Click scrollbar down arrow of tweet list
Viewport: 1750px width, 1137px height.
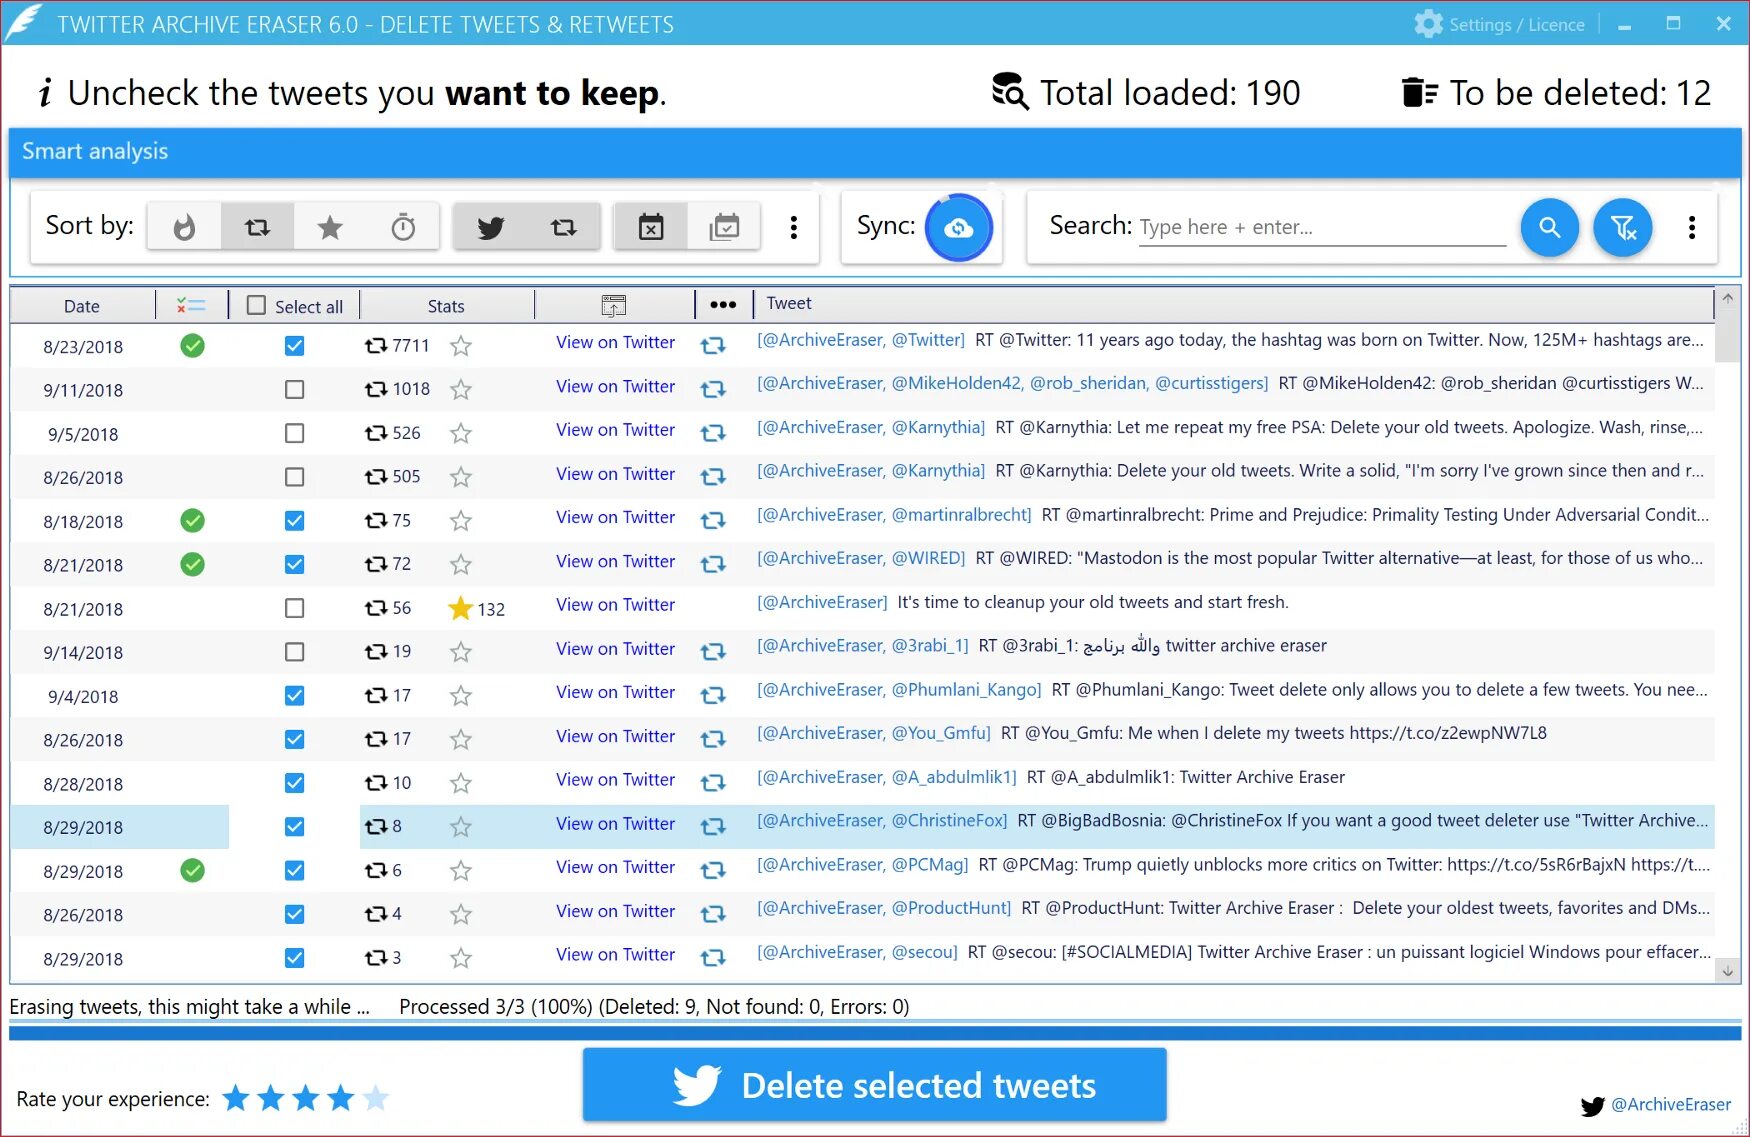pyautogui.click(x=1727, y=971)
